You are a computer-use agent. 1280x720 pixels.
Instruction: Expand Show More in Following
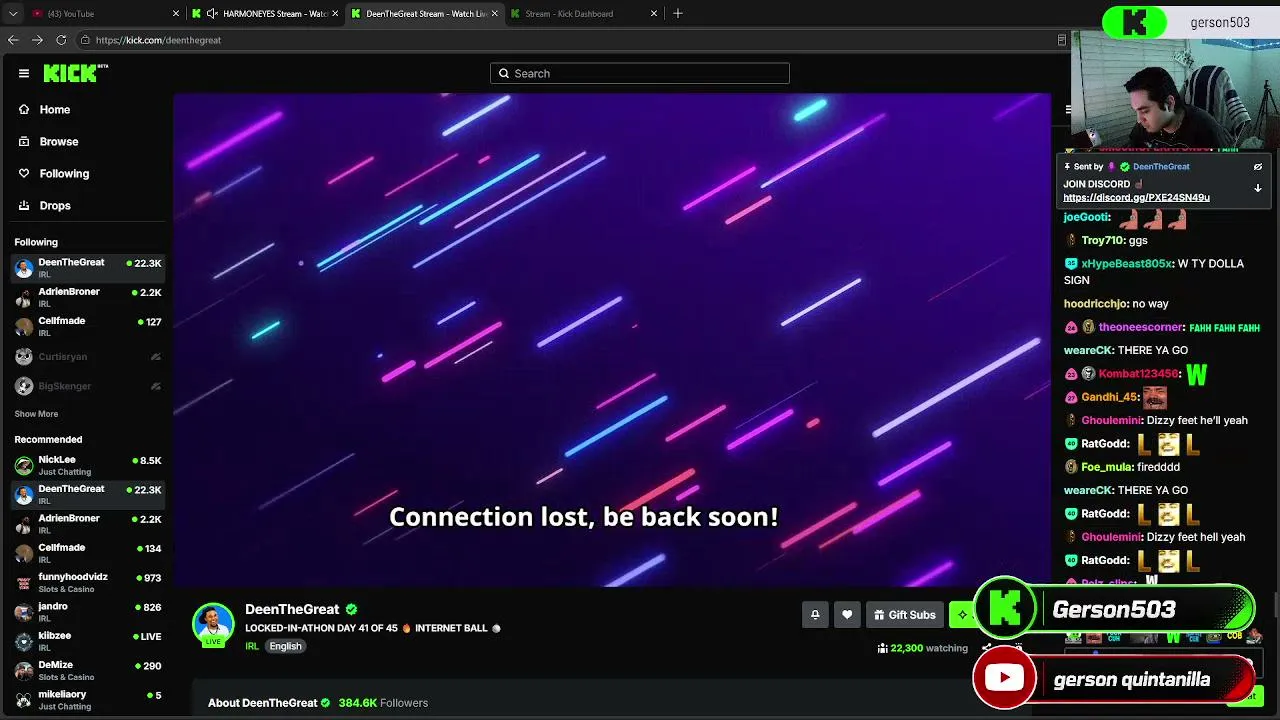[x=36, y=414]
